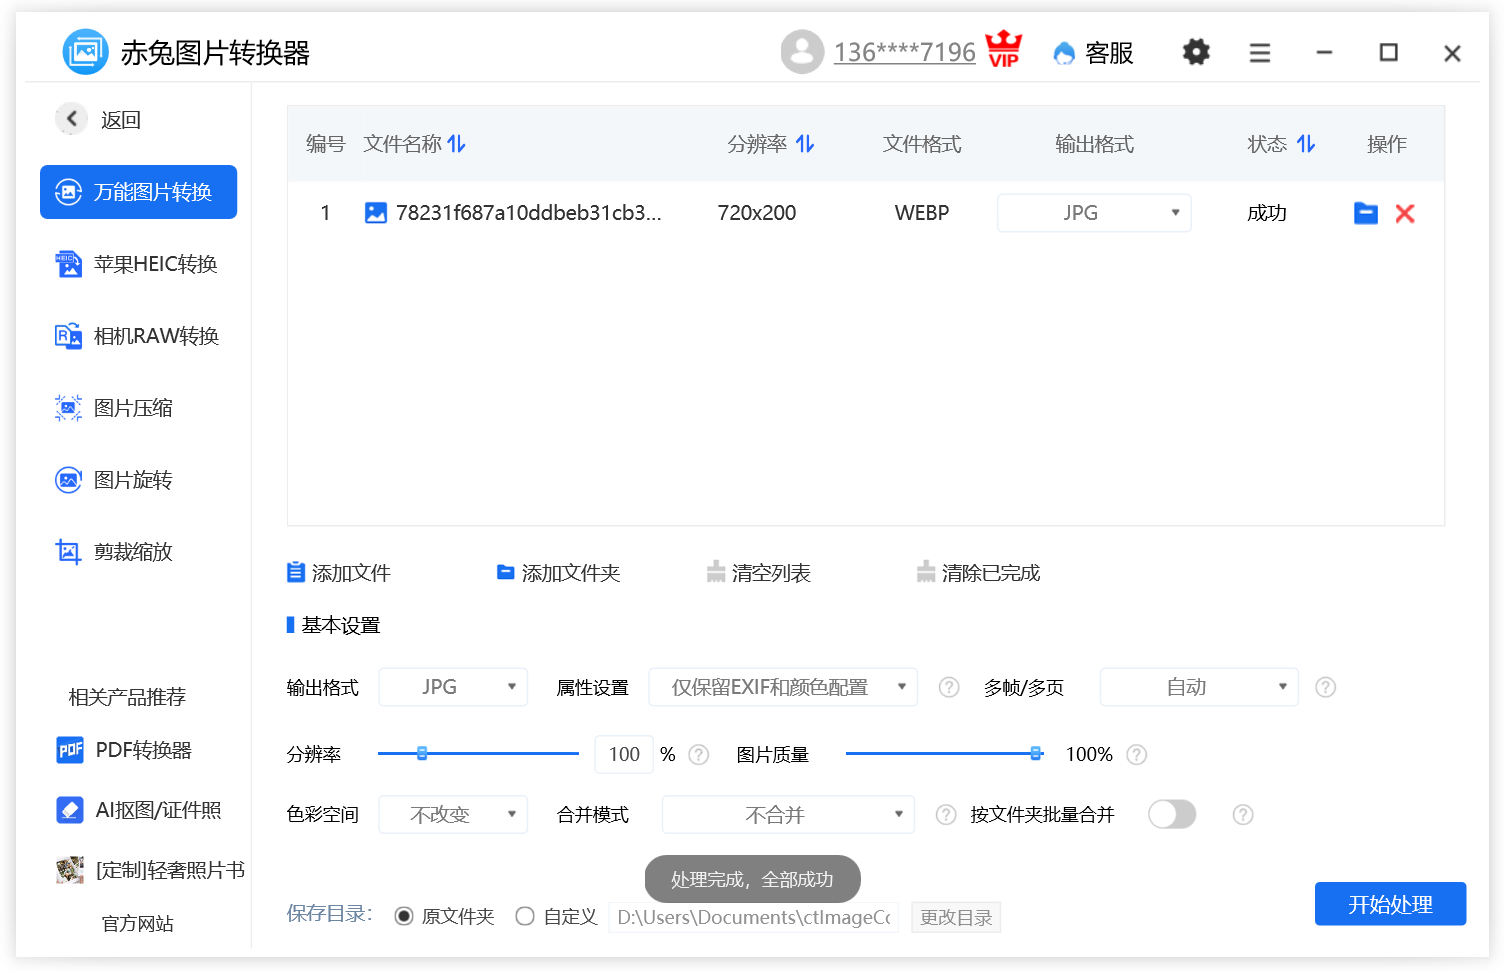The height and width of the screenshot is (971, 1504).
Task: Sort the list by 状态
Action: click(1306, 144)
